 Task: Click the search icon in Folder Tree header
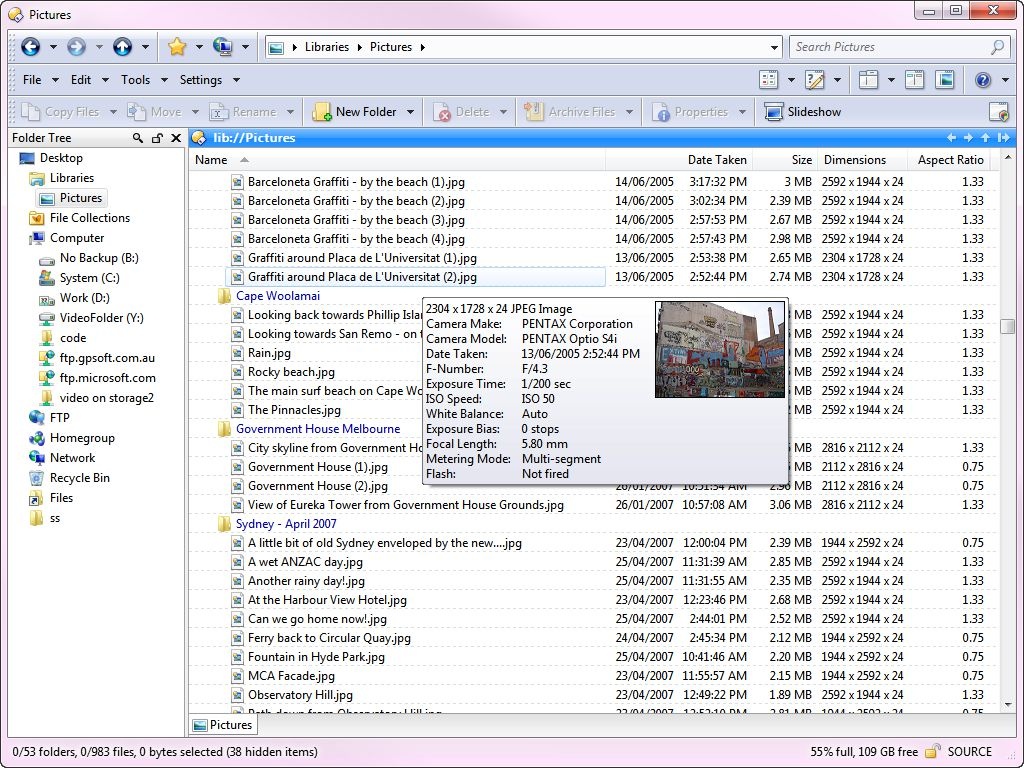pos(138,138)
